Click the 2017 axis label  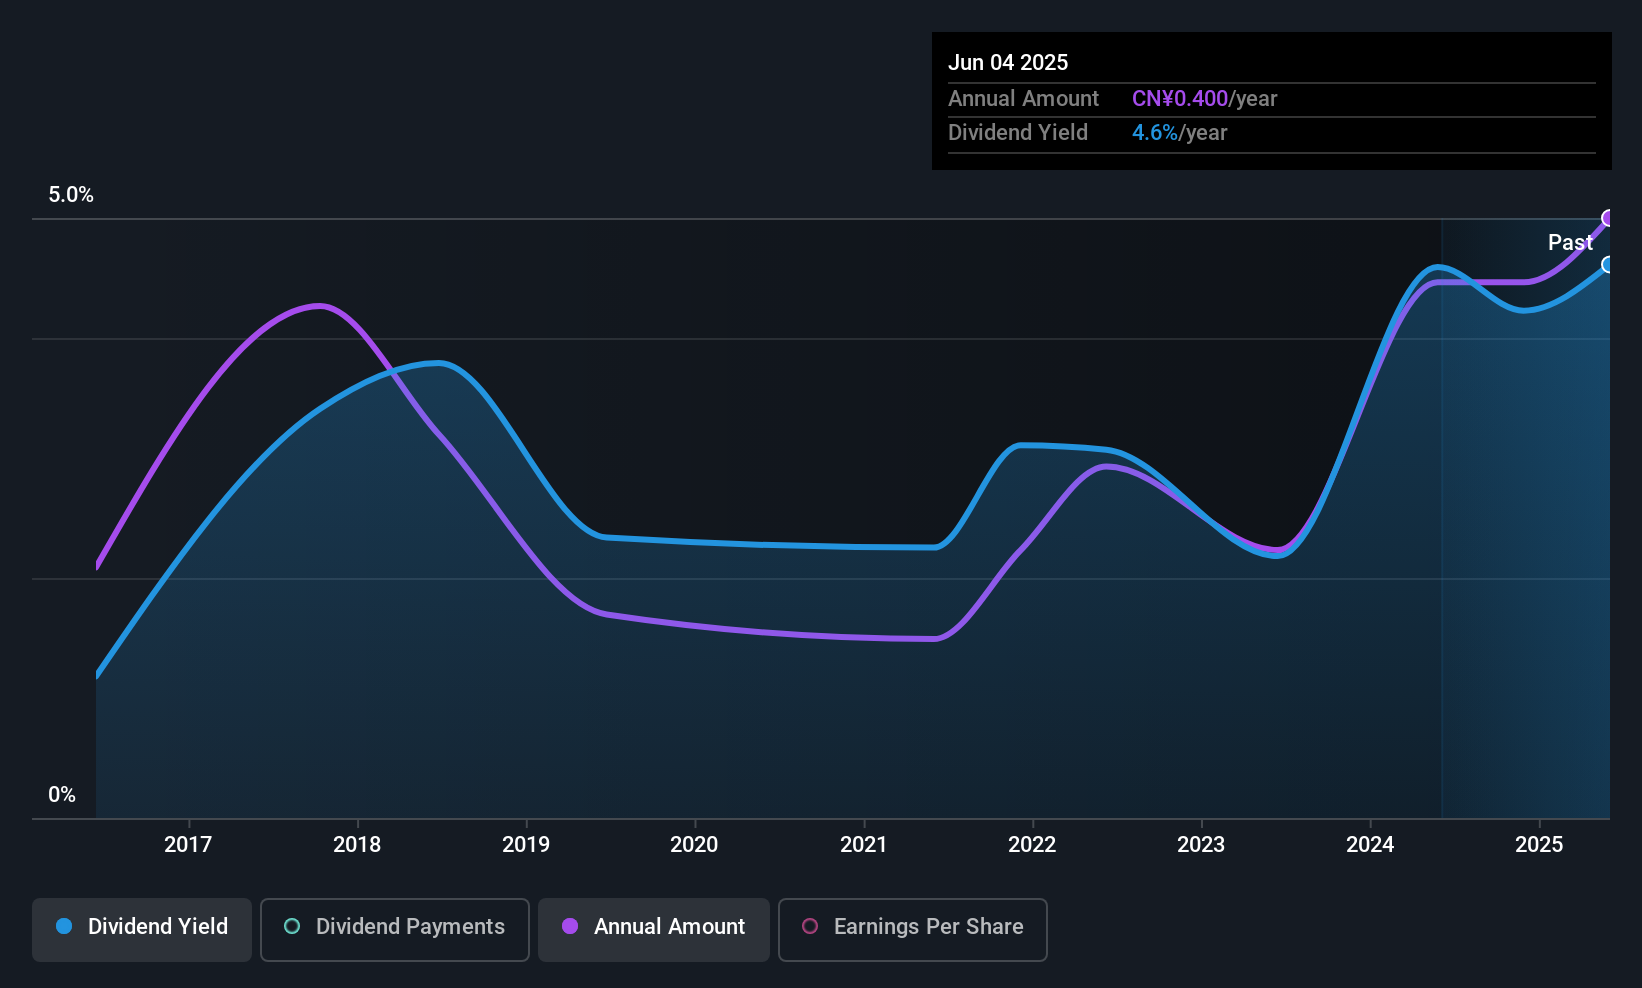188,845
